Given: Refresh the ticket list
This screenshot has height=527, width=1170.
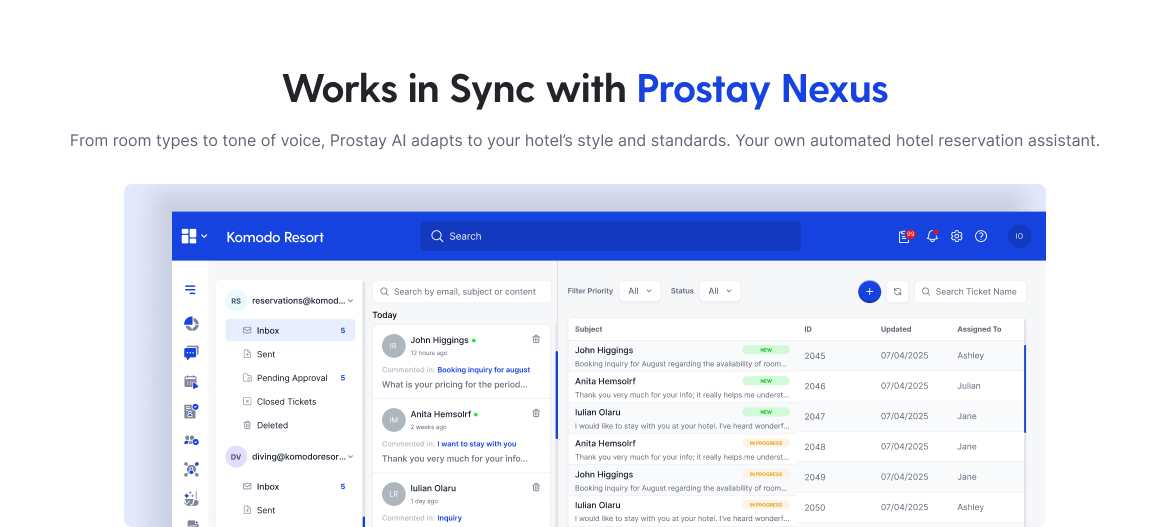Looking at the screenshot, I should pos(898,292).
